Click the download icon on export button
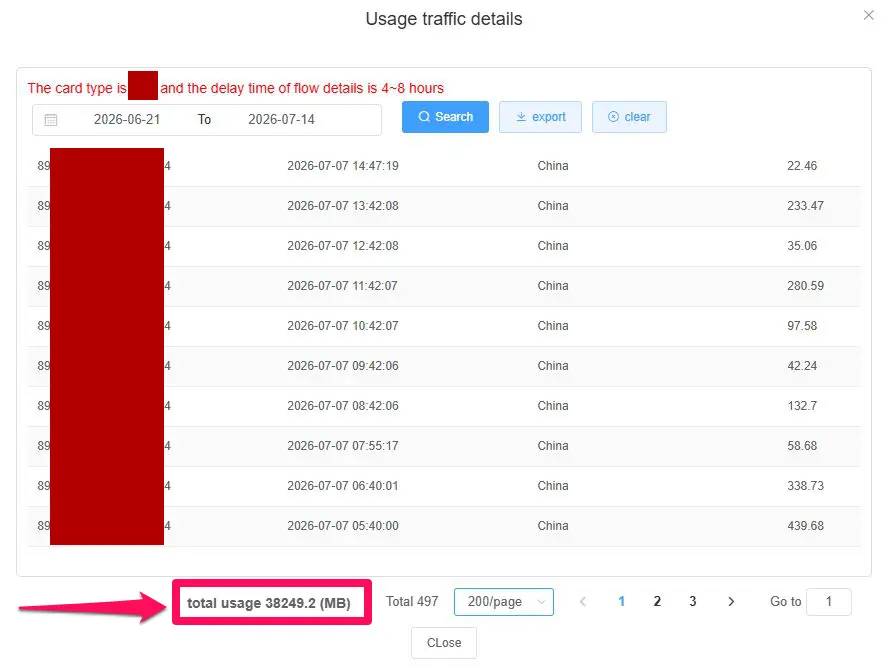 (521, 117)
